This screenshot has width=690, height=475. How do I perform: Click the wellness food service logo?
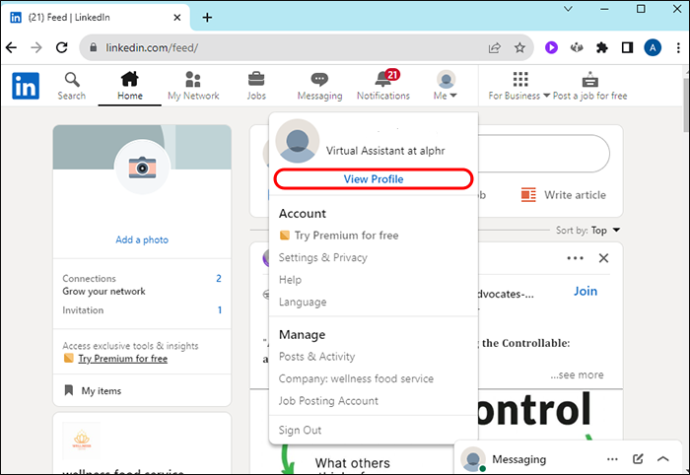[82, 440]
